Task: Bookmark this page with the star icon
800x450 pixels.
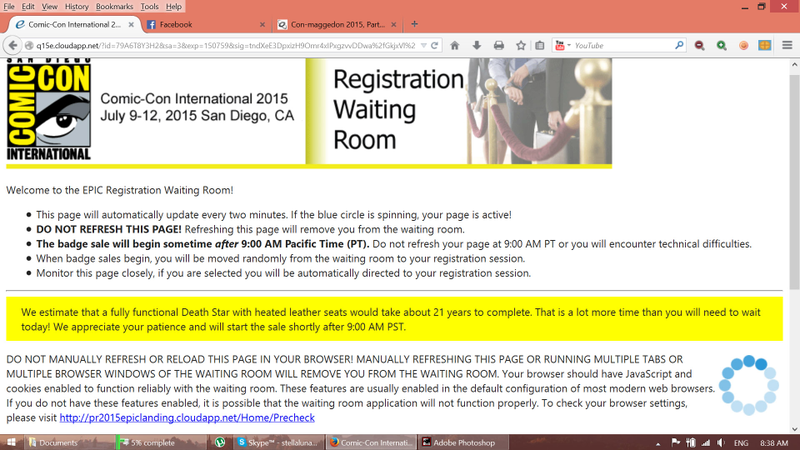Action: tap(520, 45)
